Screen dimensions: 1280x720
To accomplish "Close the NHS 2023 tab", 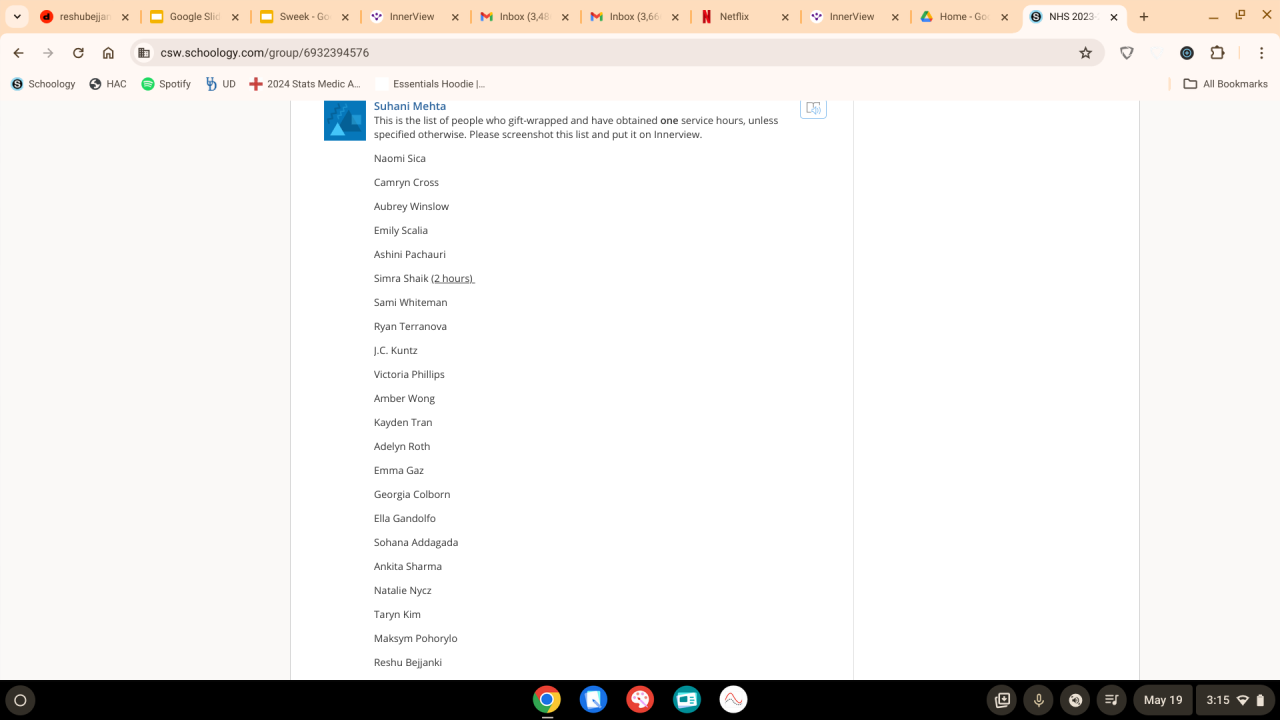I will pos(1114,17).
